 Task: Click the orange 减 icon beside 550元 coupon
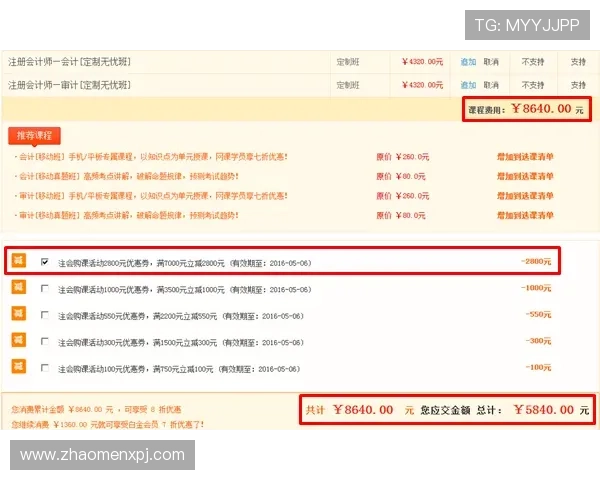(19, 313)
